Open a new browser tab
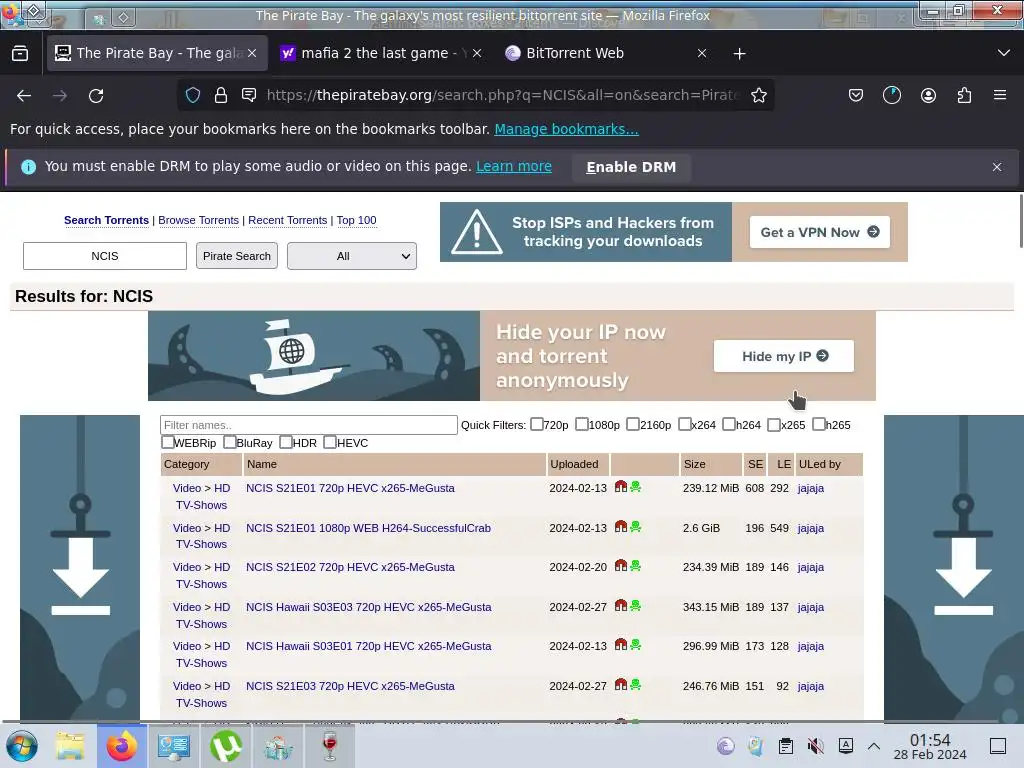Viewport: 1024px width, 768px height. 739,54
